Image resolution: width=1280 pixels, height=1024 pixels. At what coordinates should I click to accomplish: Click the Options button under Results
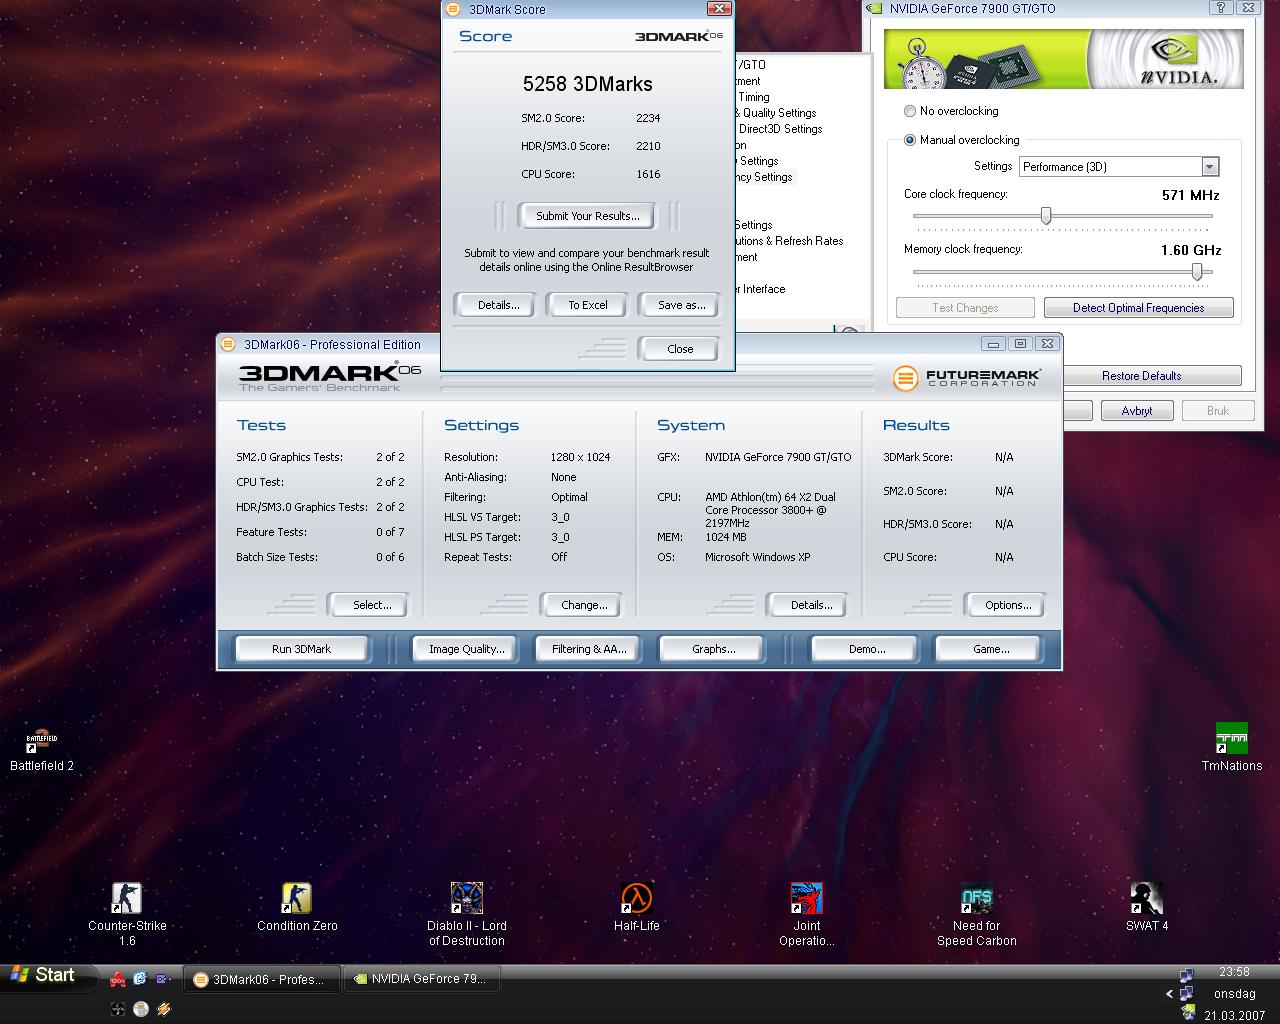pyautogui.click(x=1007, y=605)
